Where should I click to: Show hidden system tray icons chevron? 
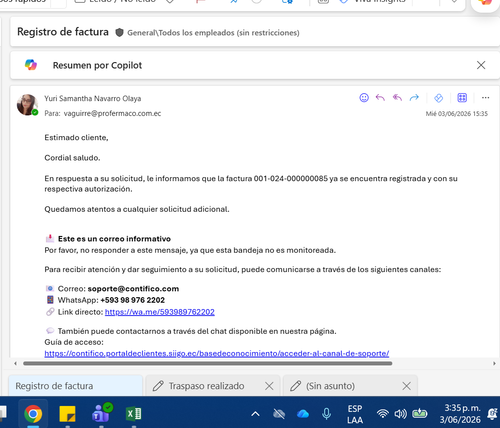click(x=255, y=414)
